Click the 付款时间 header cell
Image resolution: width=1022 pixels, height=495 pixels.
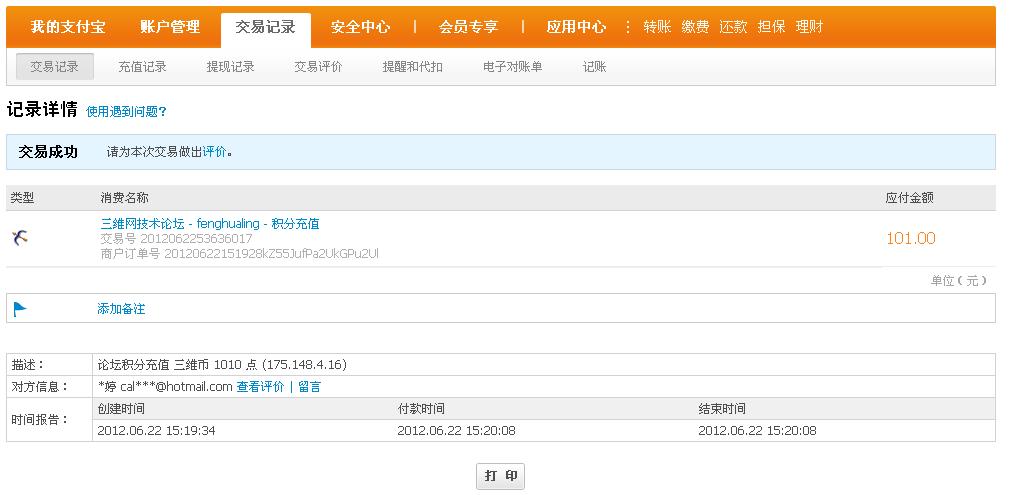click(421, 409)
